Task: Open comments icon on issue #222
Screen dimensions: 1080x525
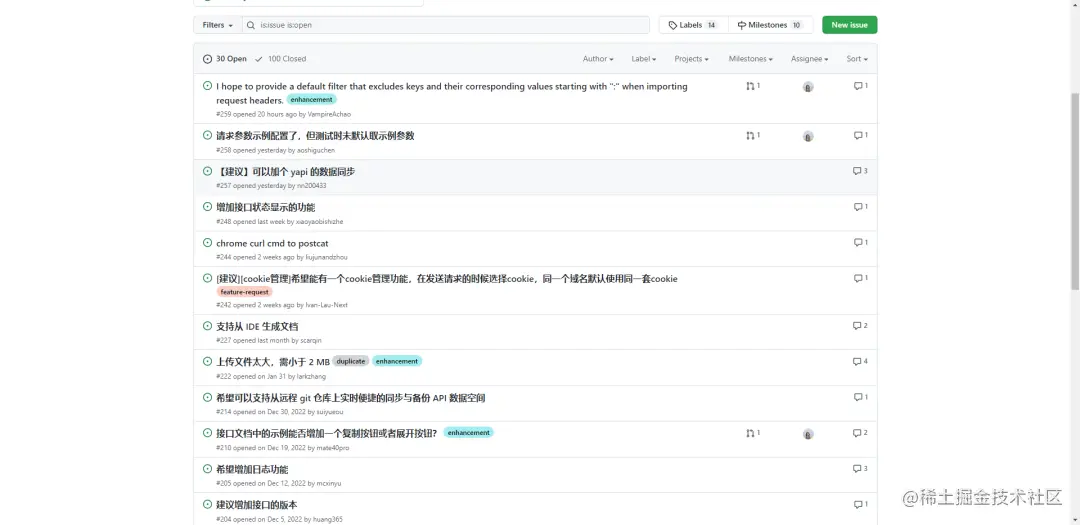Action: [x=860, y=362]
